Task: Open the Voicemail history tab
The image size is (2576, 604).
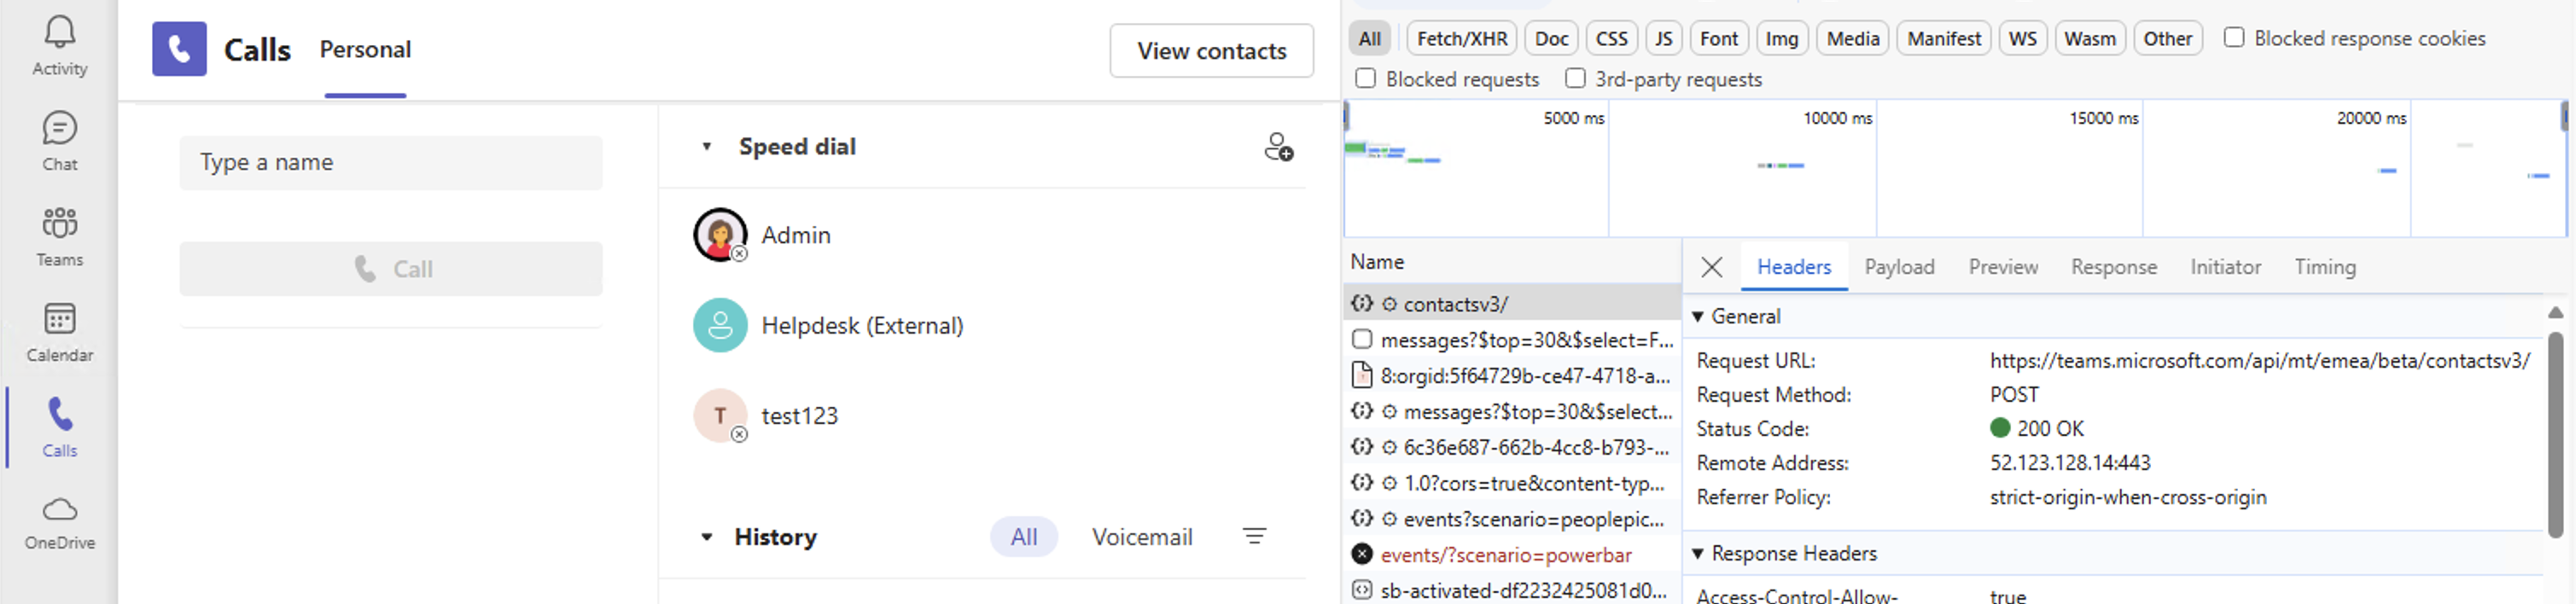Action: [1141, 537]
